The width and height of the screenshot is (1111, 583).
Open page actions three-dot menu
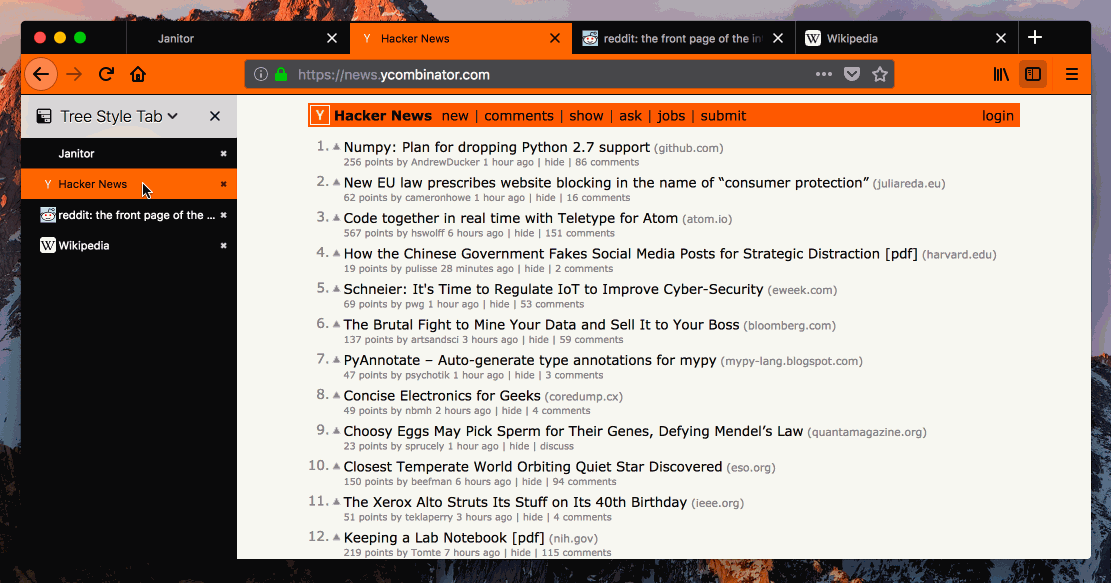click(823, 74)
